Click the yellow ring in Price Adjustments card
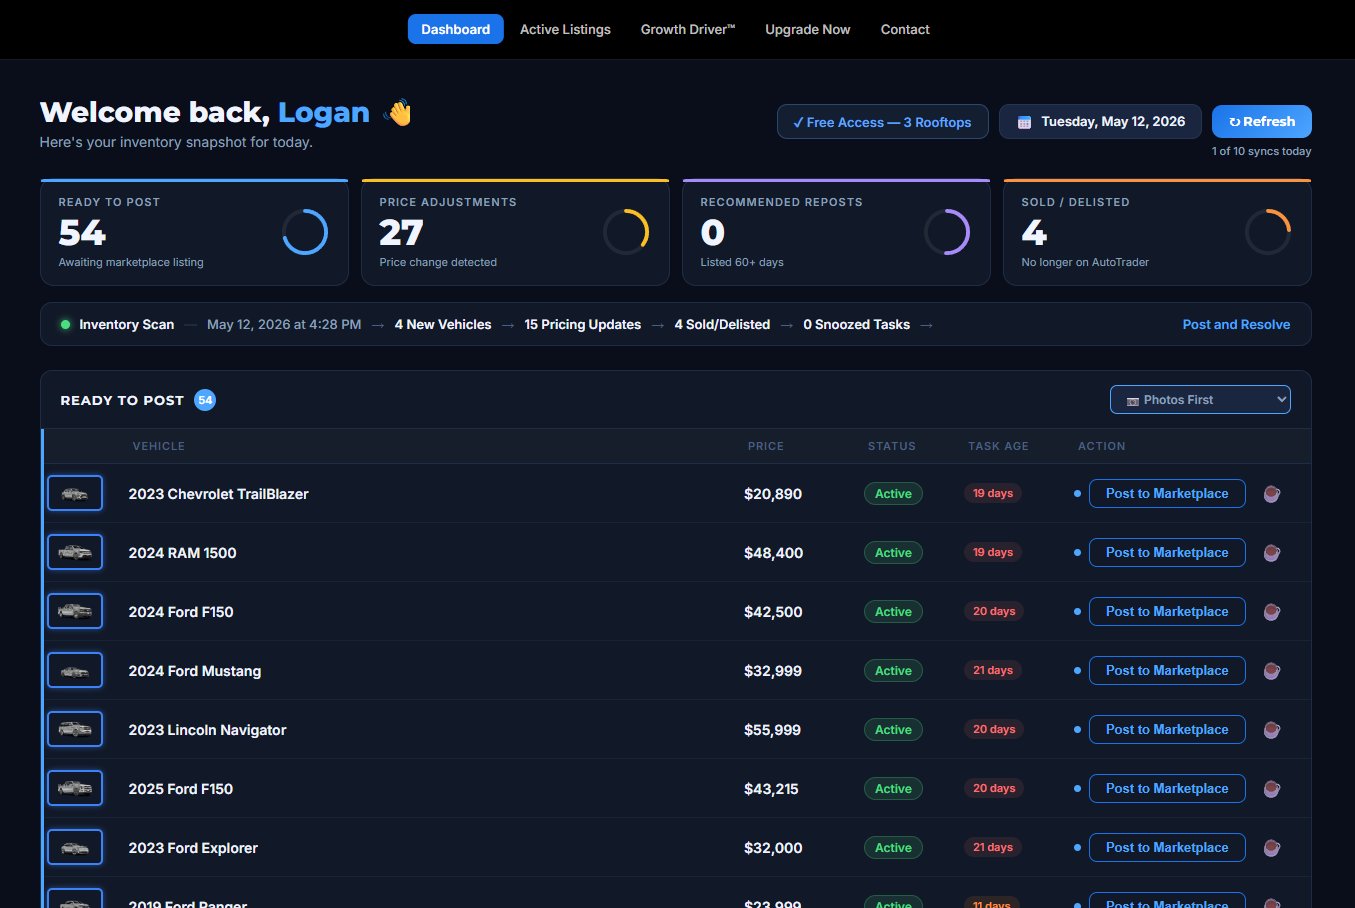Screen dimensions: 1355x908 coord(626,232)
